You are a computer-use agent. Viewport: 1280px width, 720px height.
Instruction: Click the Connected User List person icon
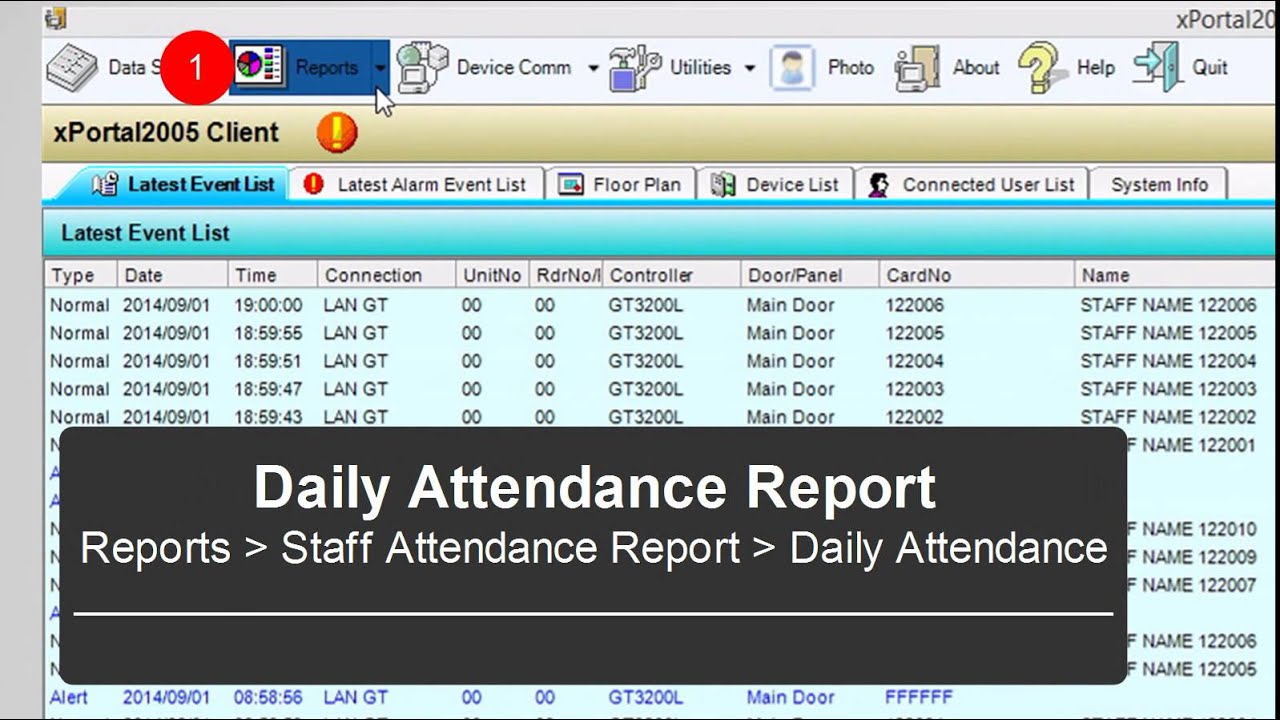878,185
